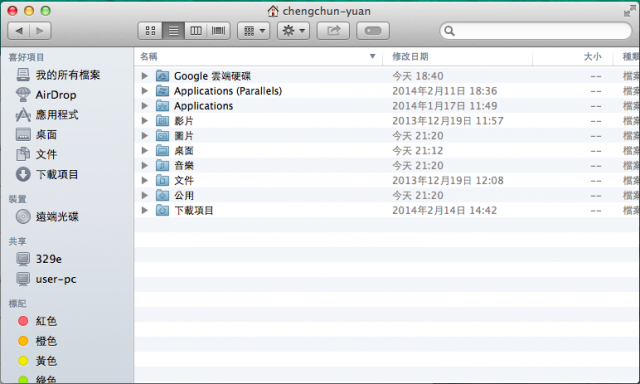Click the Finder search field
This screenshot has width=640, height=384.
point(536,31)
